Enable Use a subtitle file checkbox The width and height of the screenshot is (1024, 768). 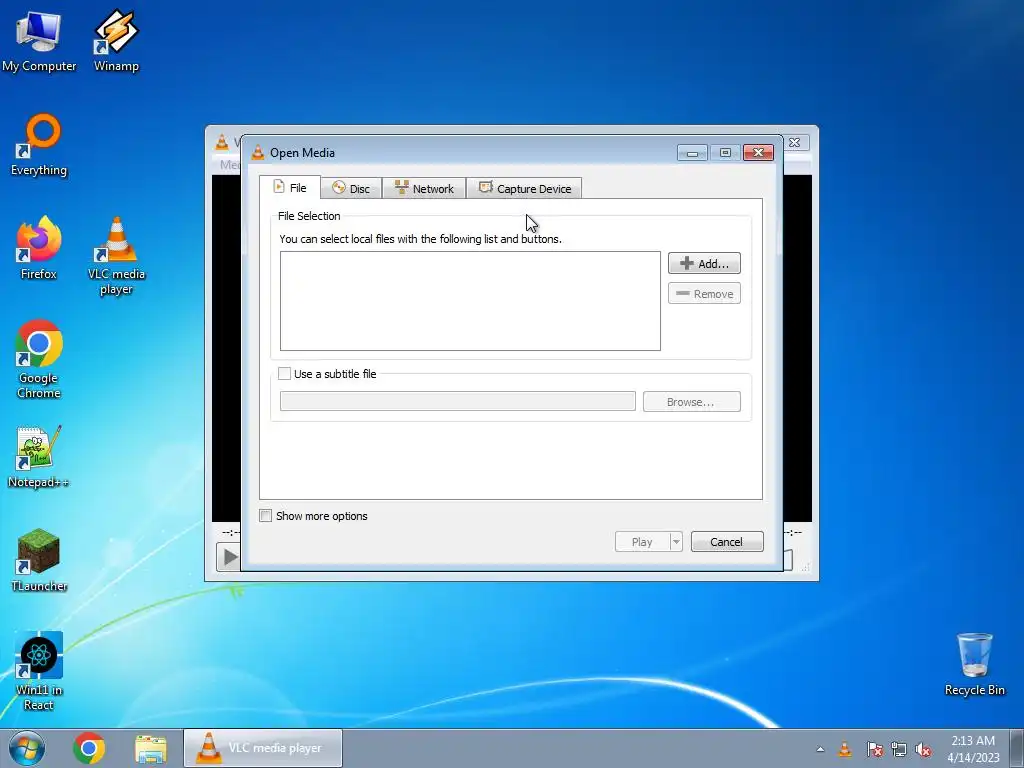click(x=285, y=374)
